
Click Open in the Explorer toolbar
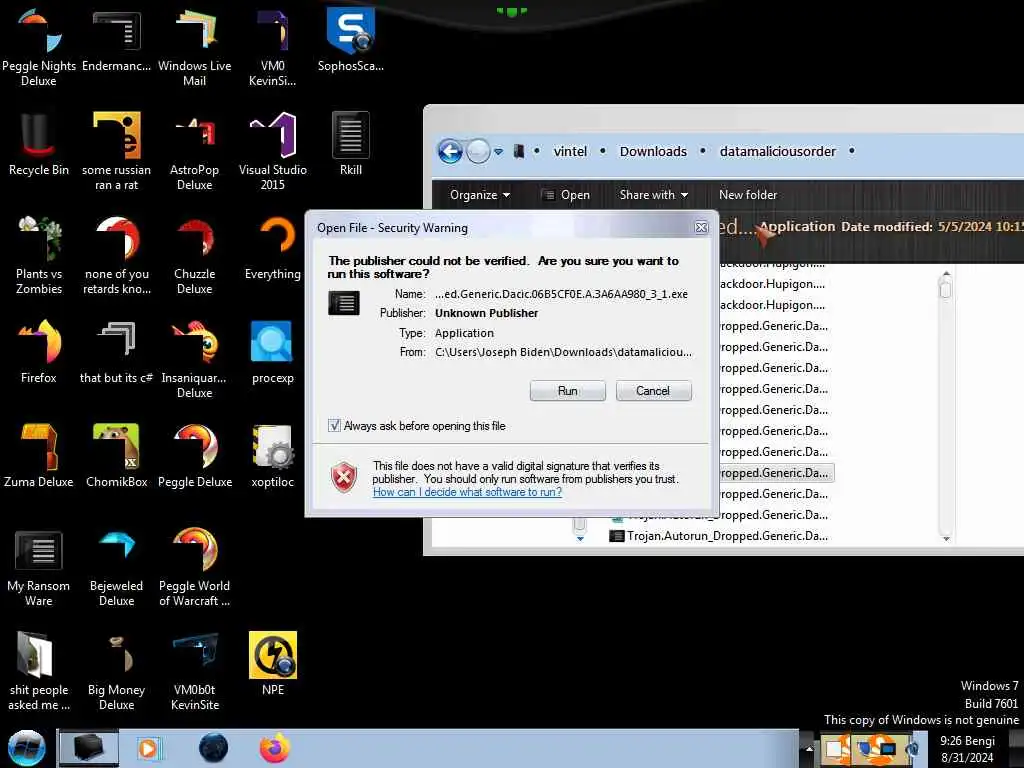click(x=566, y=195)
